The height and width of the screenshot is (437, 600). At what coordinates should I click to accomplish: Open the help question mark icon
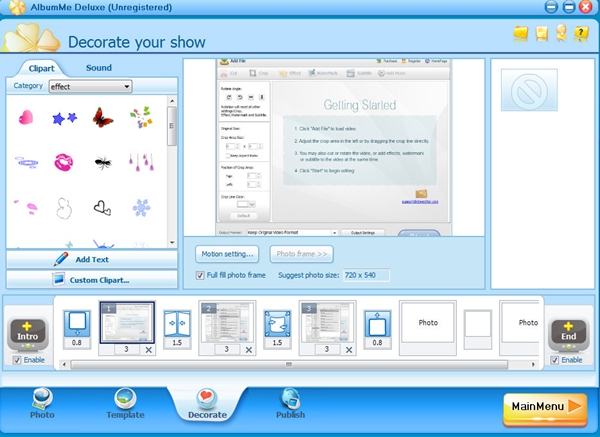581,34
